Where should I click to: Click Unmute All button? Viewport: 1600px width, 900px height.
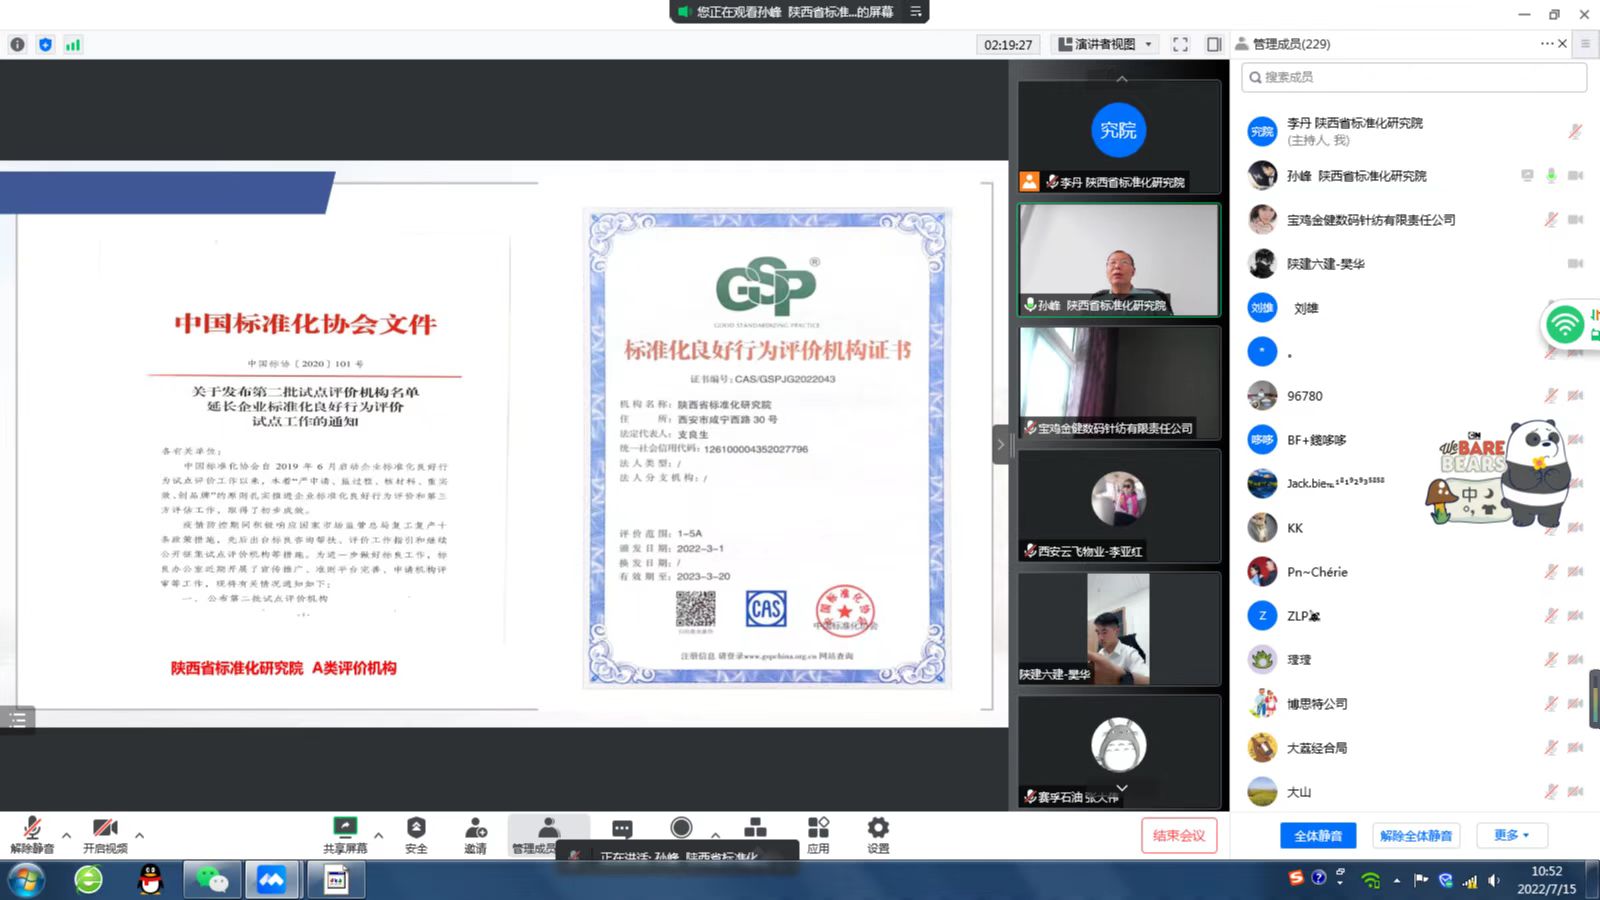[x=1415, y=835]
